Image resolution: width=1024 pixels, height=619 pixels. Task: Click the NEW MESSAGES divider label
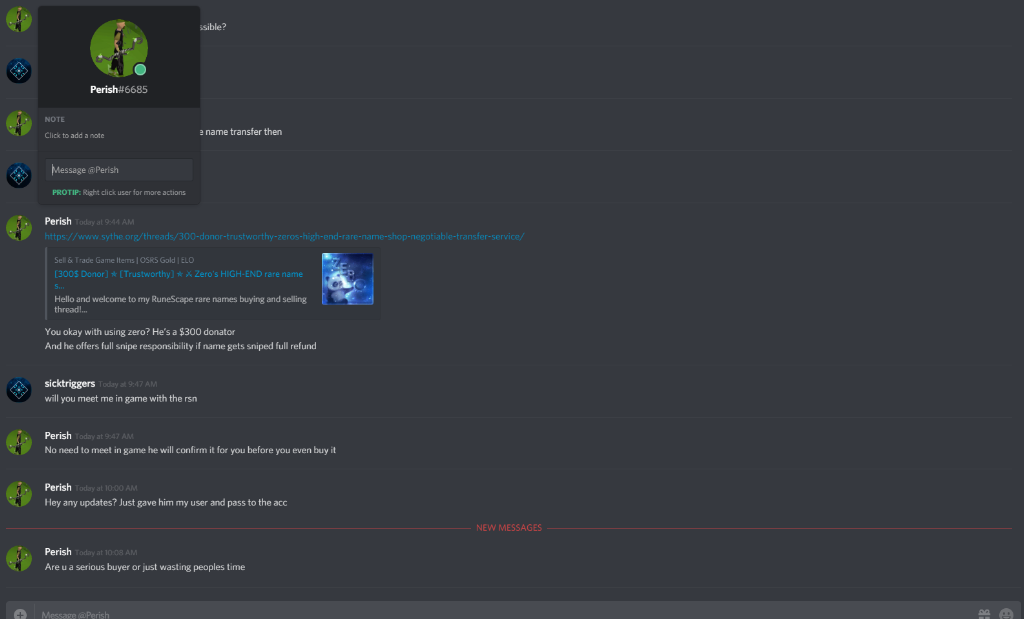[509, 528]
